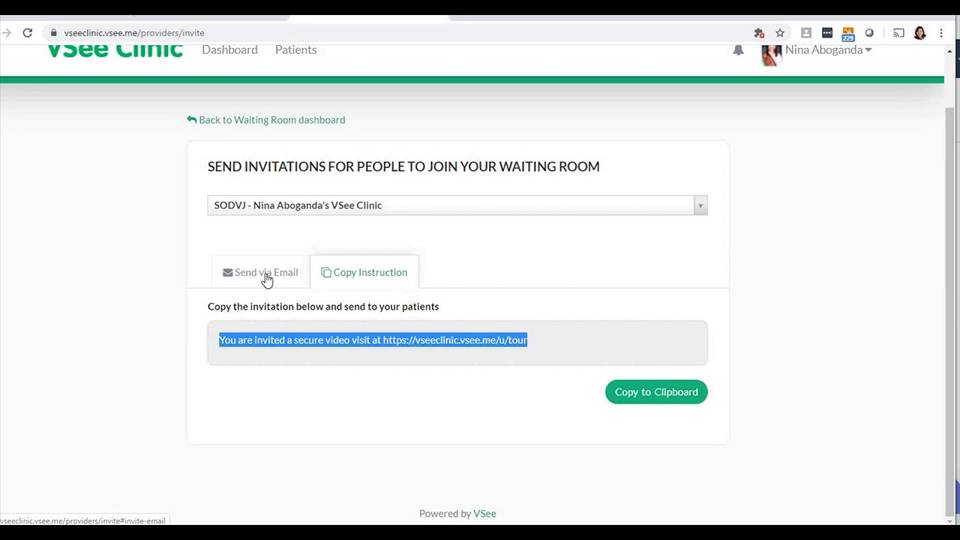The width and height of the screenshot is (960, 540).
Task: Click the room selector dropdown arrow
Action: (x=700, y=206)
